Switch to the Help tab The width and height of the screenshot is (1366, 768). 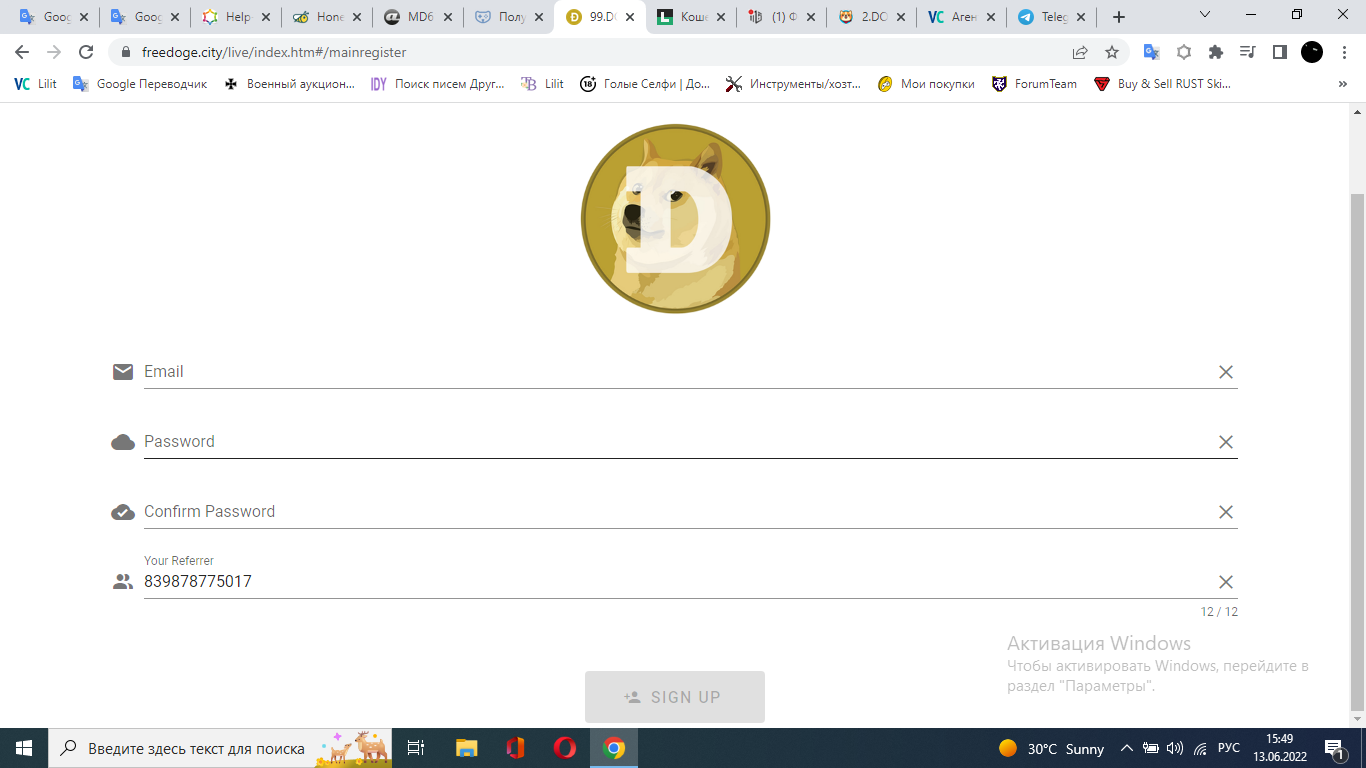(236, 17)
